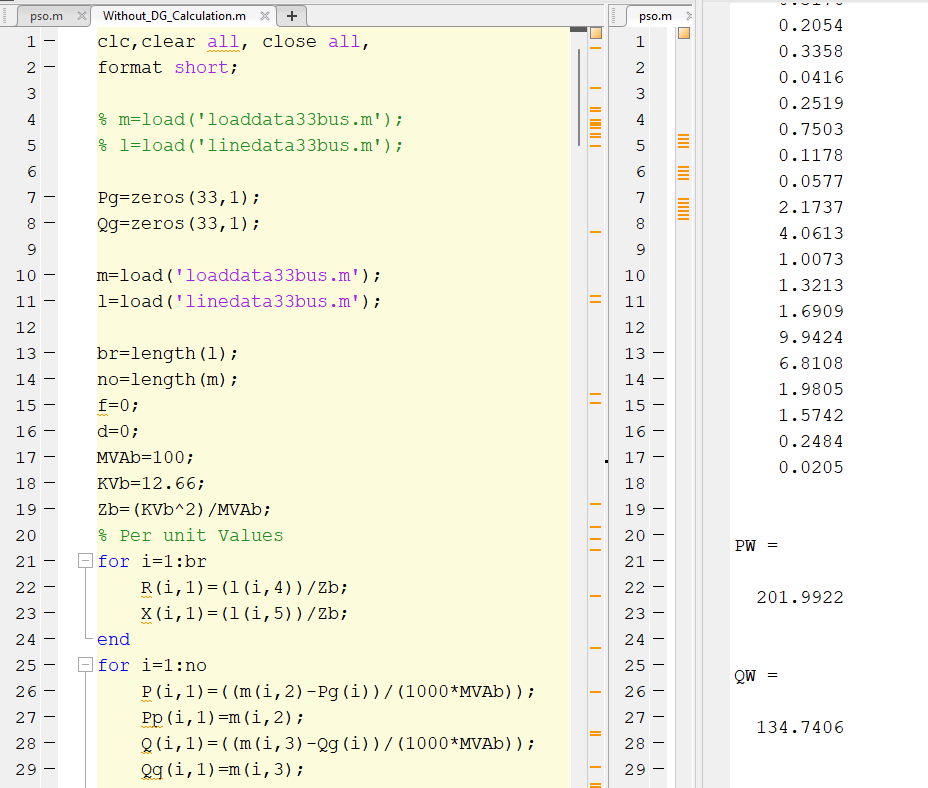Open a new editor tab with plus button

(x=292, y=16)
